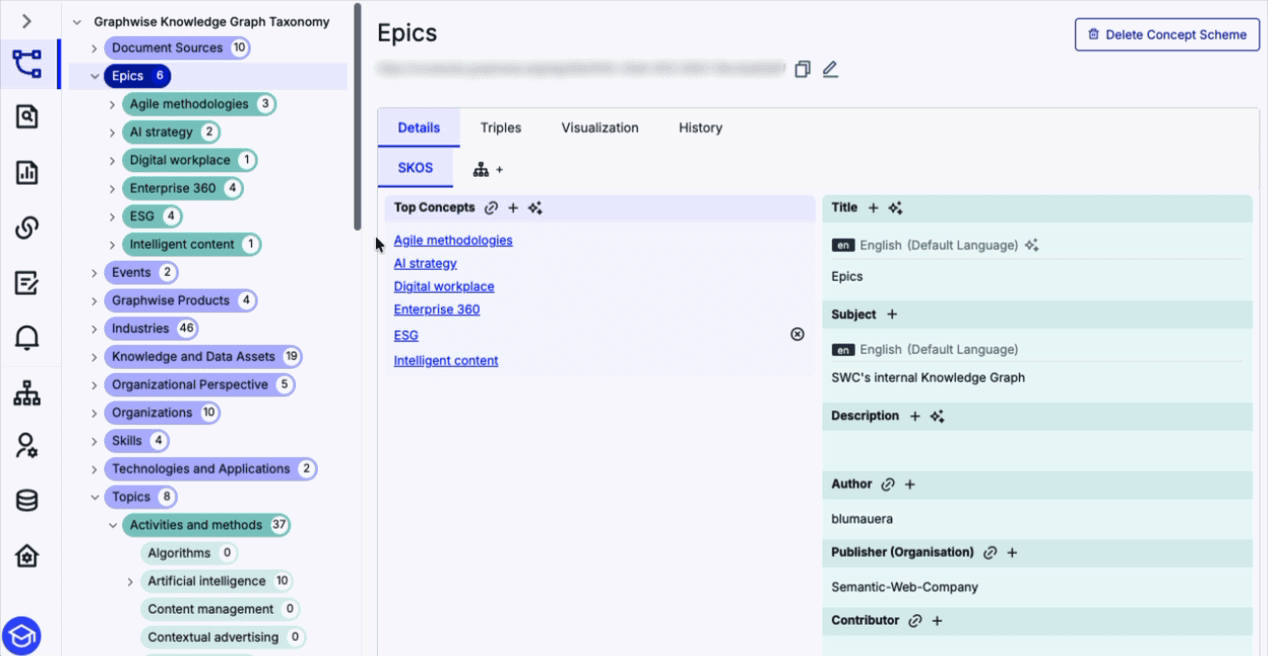Open the home sidebar icon
The height and width of the screenshot is (656, 1268).
(27, 556)
